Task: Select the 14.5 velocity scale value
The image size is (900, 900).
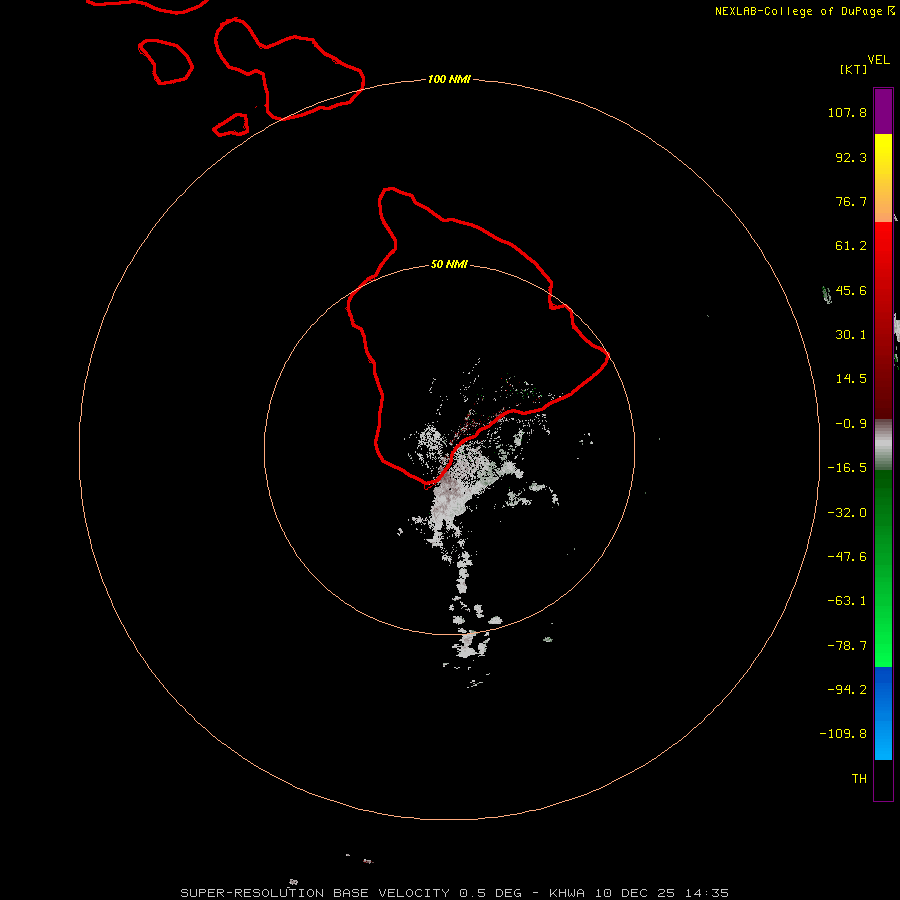Action: pyautogui.click(x=851, y=379)
